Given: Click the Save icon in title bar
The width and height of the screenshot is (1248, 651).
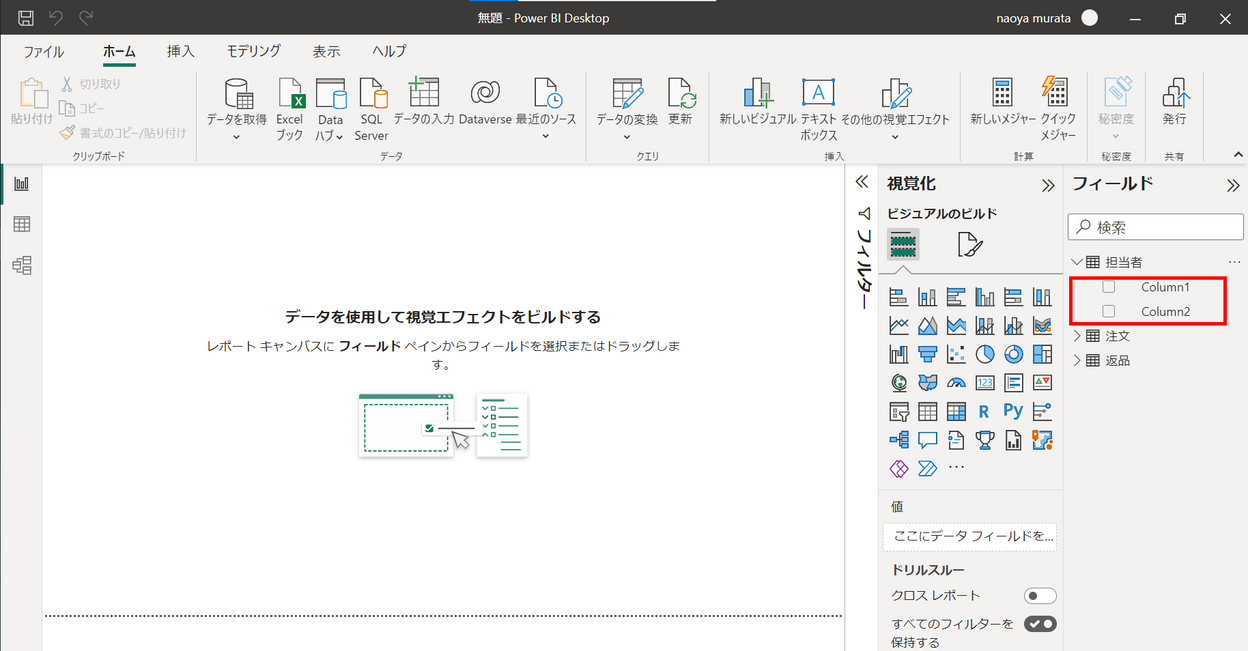Looking at the screenshot, I should click(x=26, y=18).
